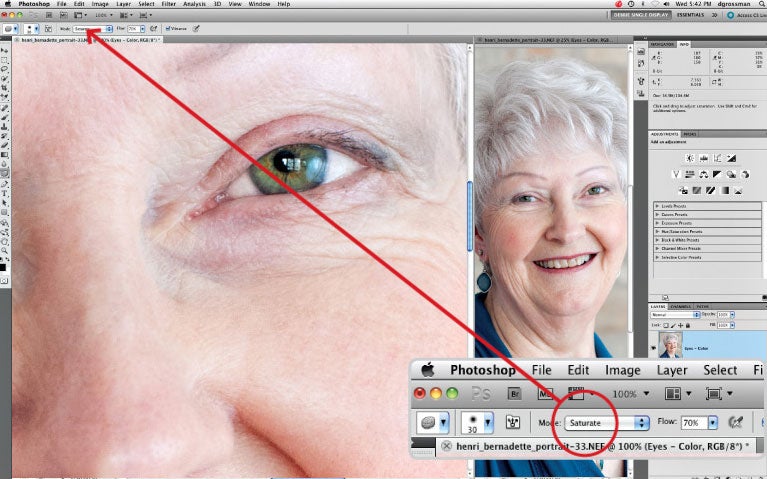
Task: Toggle tablet pressure icon right of Vibrance checkbox
Action: [196, 29]
